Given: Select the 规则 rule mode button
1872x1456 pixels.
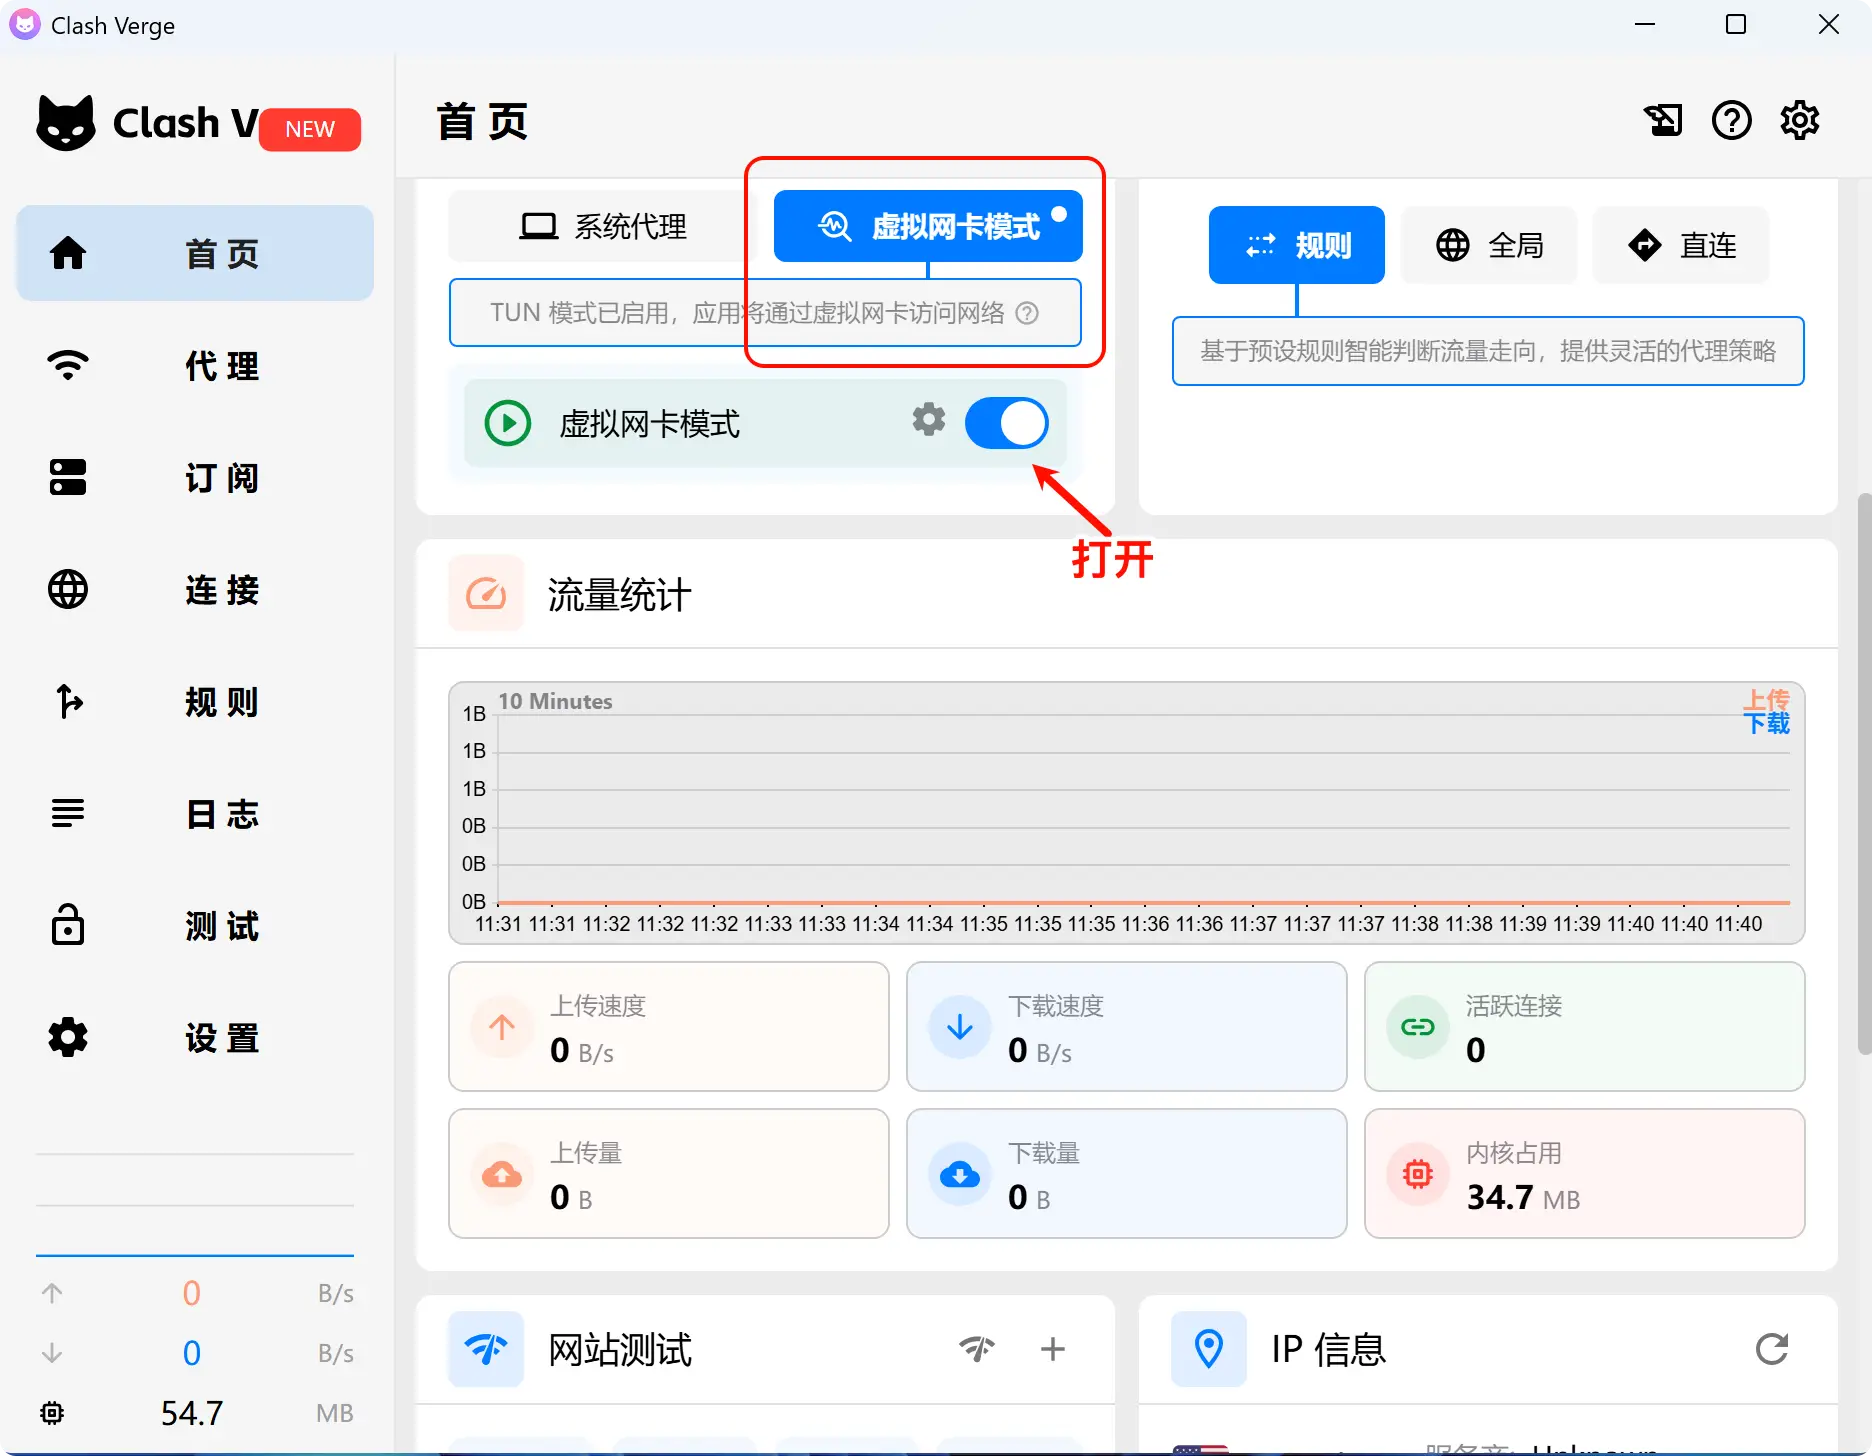Looking at the screenshot, I should [1296, 245].
